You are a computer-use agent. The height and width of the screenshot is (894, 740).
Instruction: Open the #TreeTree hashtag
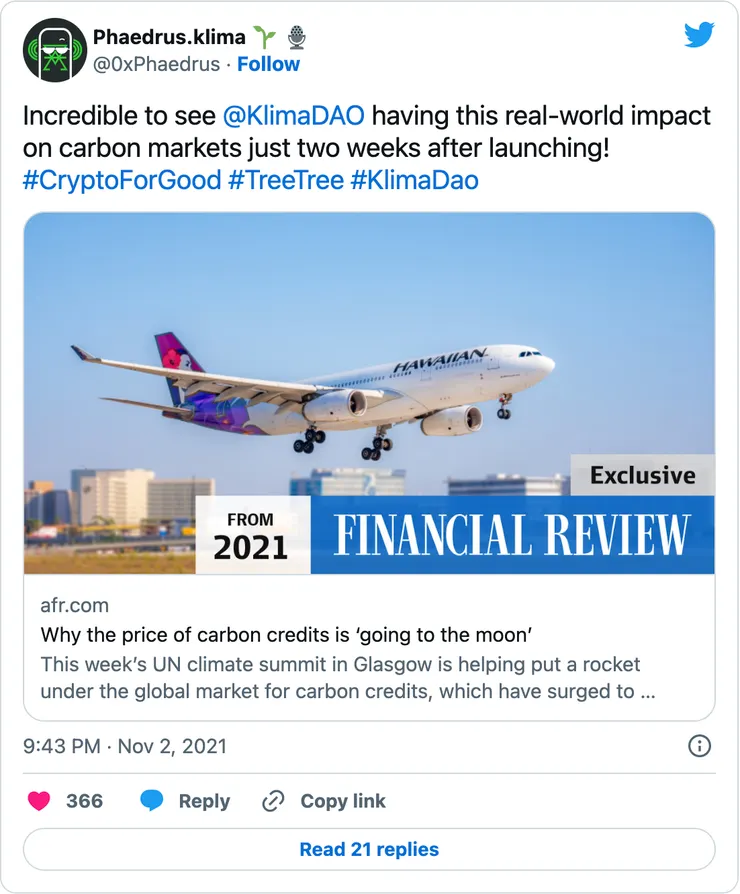click(284, 180)
